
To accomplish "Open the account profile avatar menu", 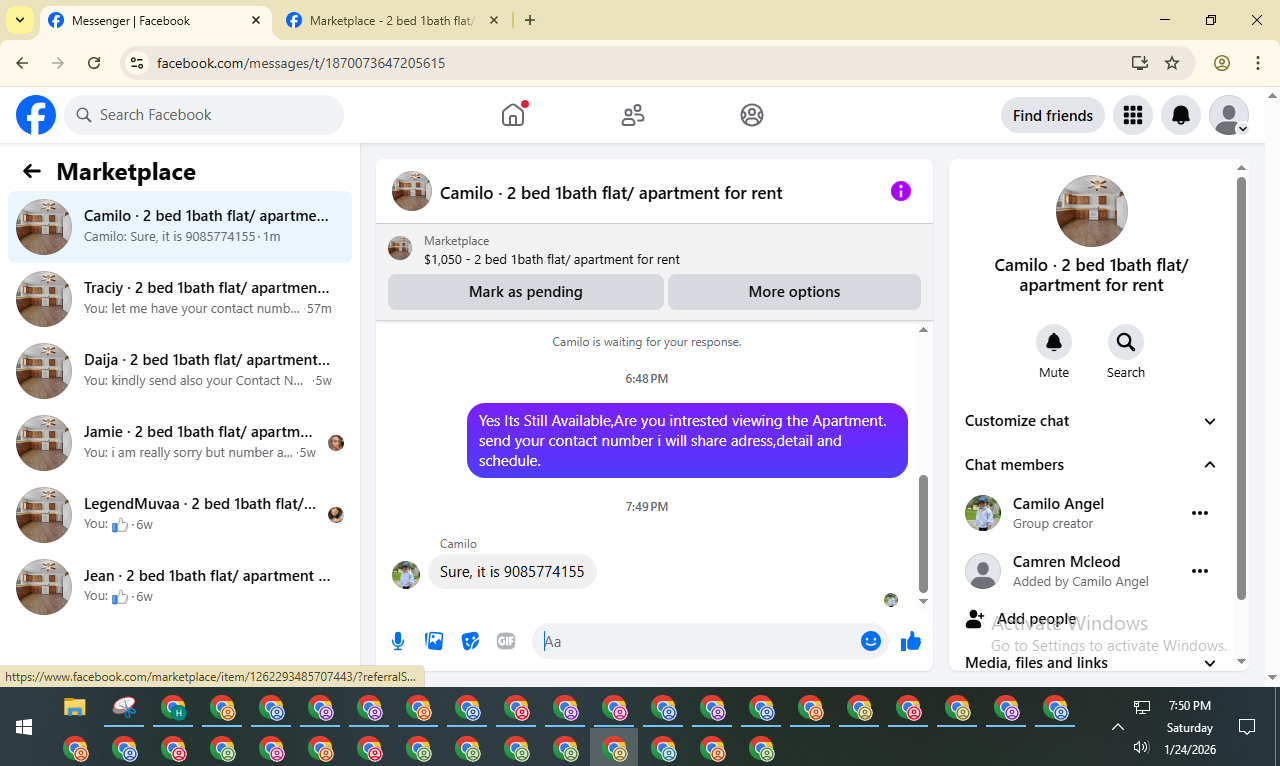I will (1229, 116).
